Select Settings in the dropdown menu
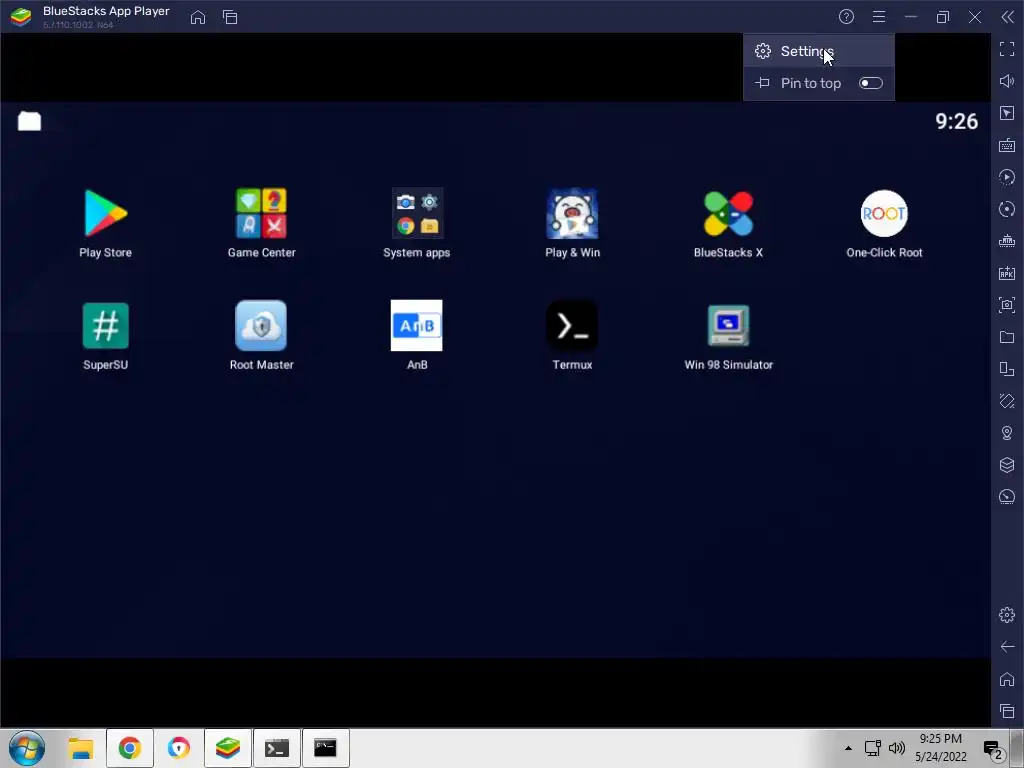The width and height of the screenshot is (1024, 768). point(818,51)
